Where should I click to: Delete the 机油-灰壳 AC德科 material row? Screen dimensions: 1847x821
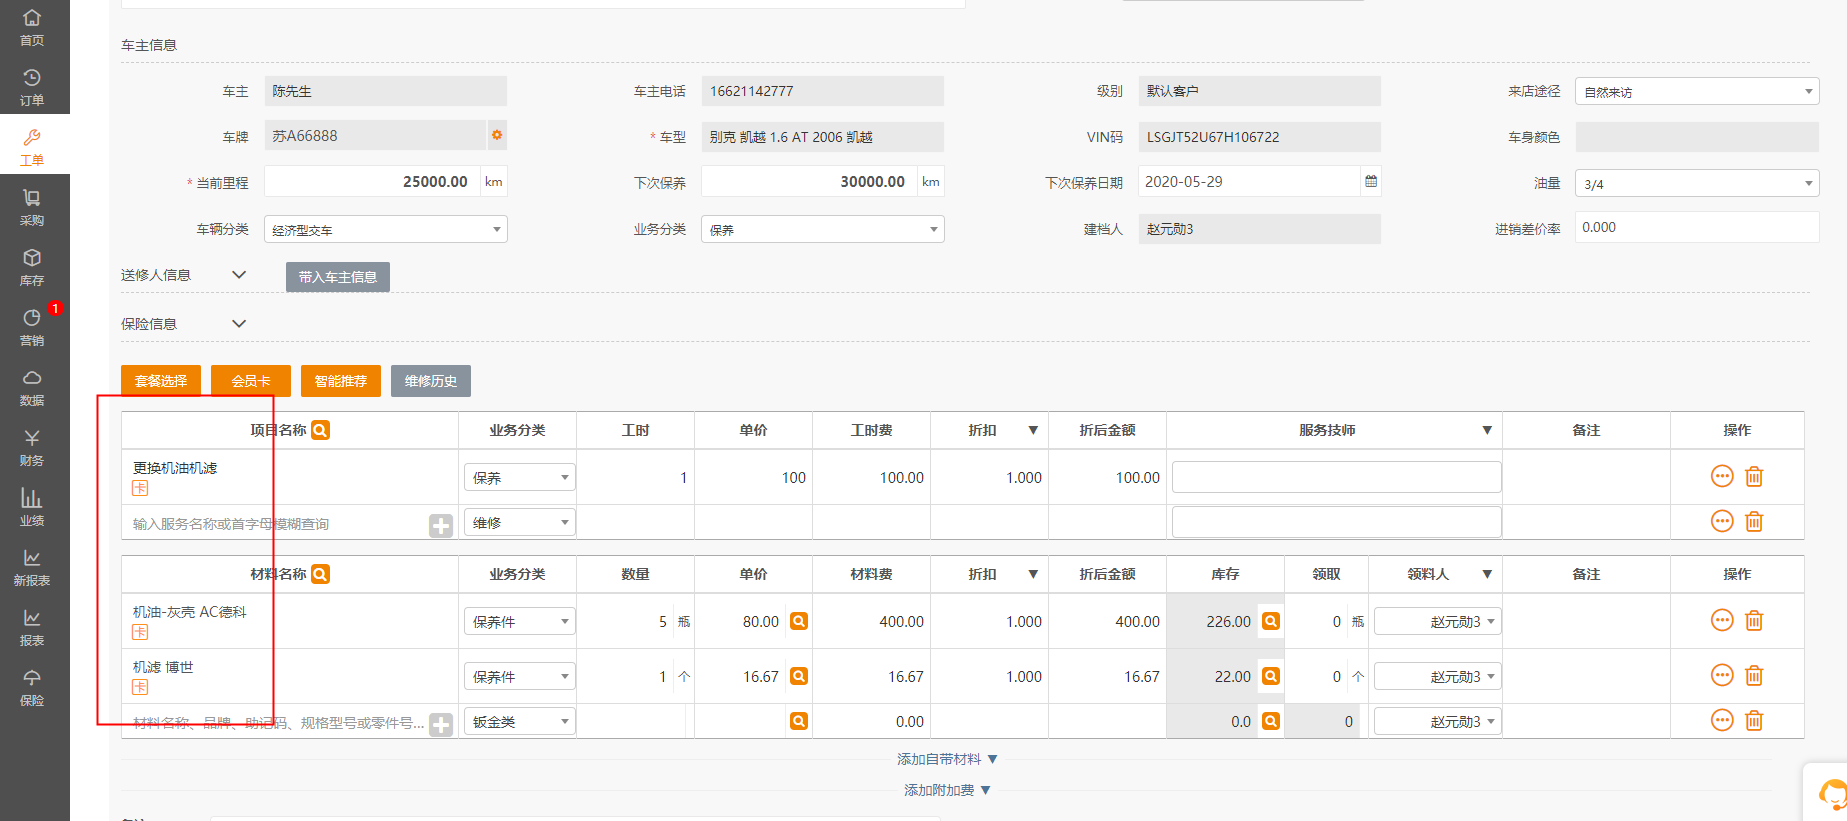[x=1754, y=621]
